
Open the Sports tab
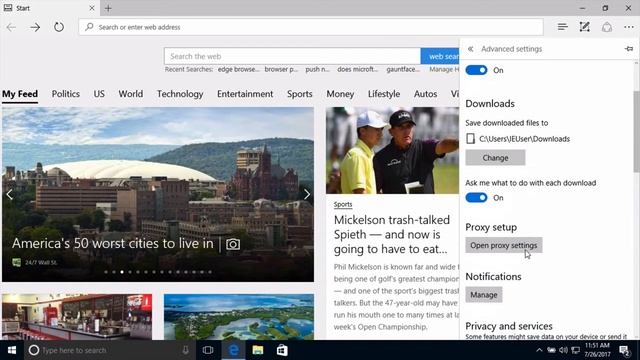tap(300, 94)
